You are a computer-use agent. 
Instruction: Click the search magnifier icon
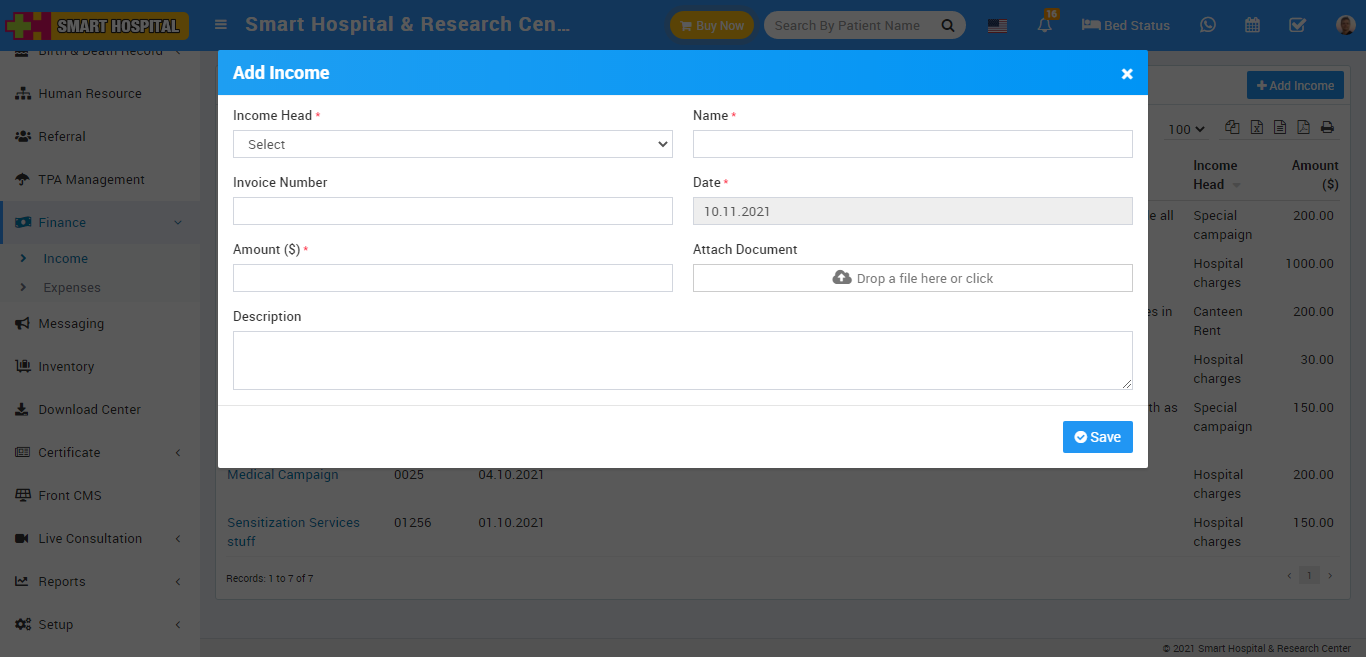click(947, 26)
